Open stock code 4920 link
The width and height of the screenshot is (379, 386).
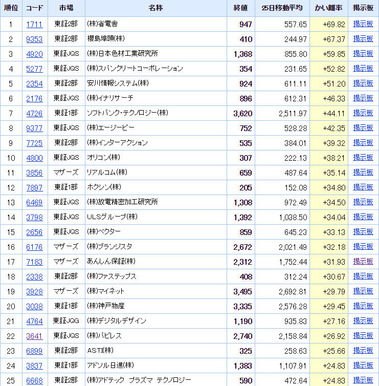tap(34, 54)
